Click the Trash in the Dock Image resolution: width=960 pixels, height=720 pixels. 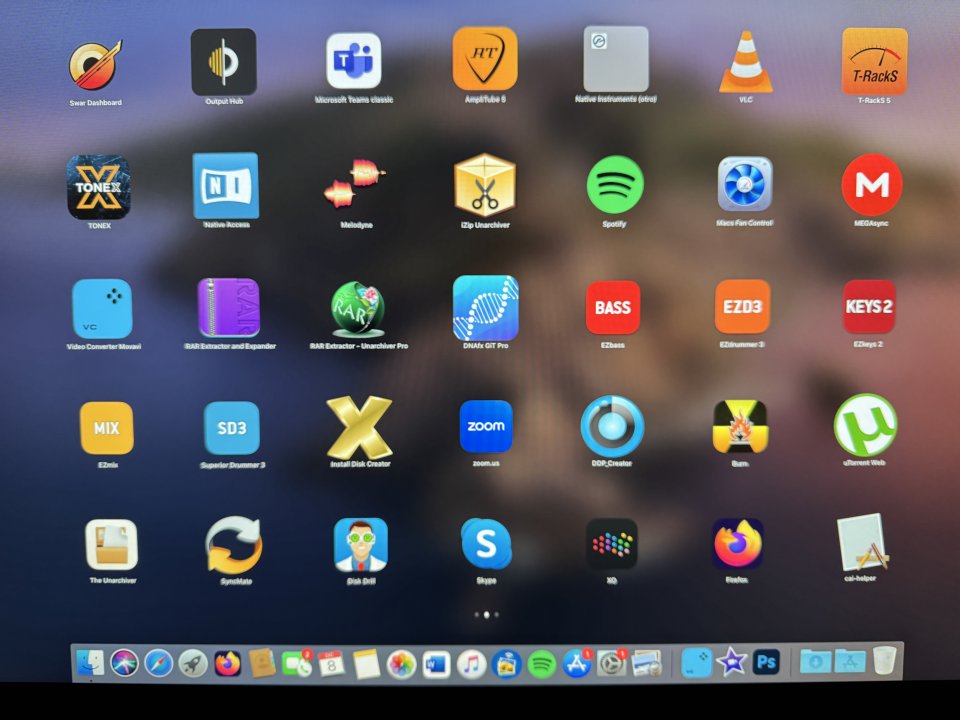884,662
